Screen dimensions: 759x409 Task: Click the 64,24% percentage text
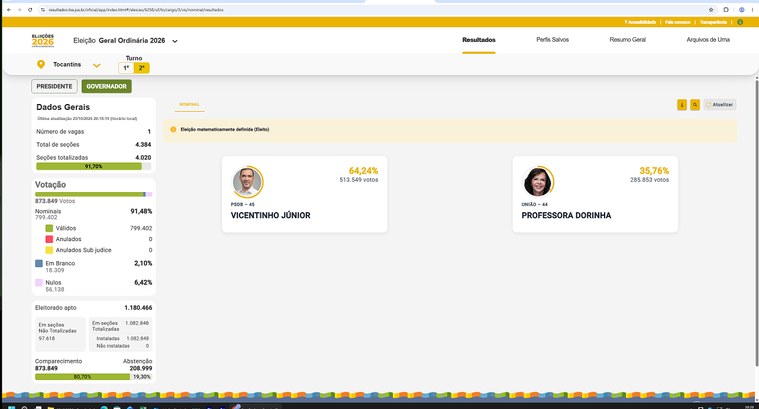pyautogui.click(x=363, y=171)
